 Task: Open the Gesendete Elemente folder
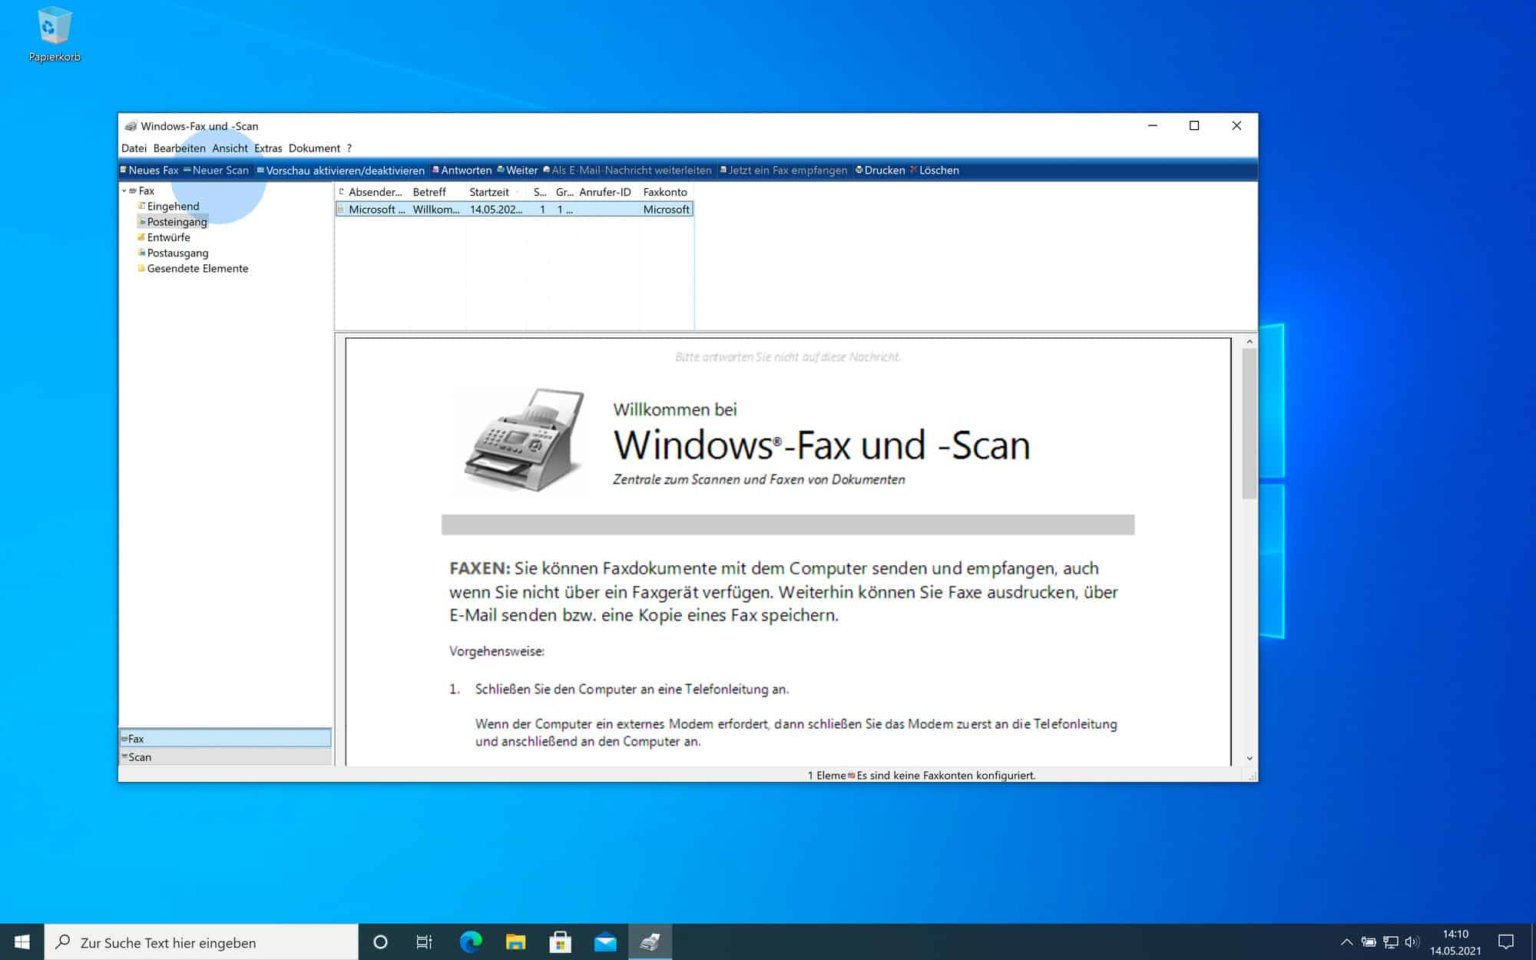pos(197,268)
